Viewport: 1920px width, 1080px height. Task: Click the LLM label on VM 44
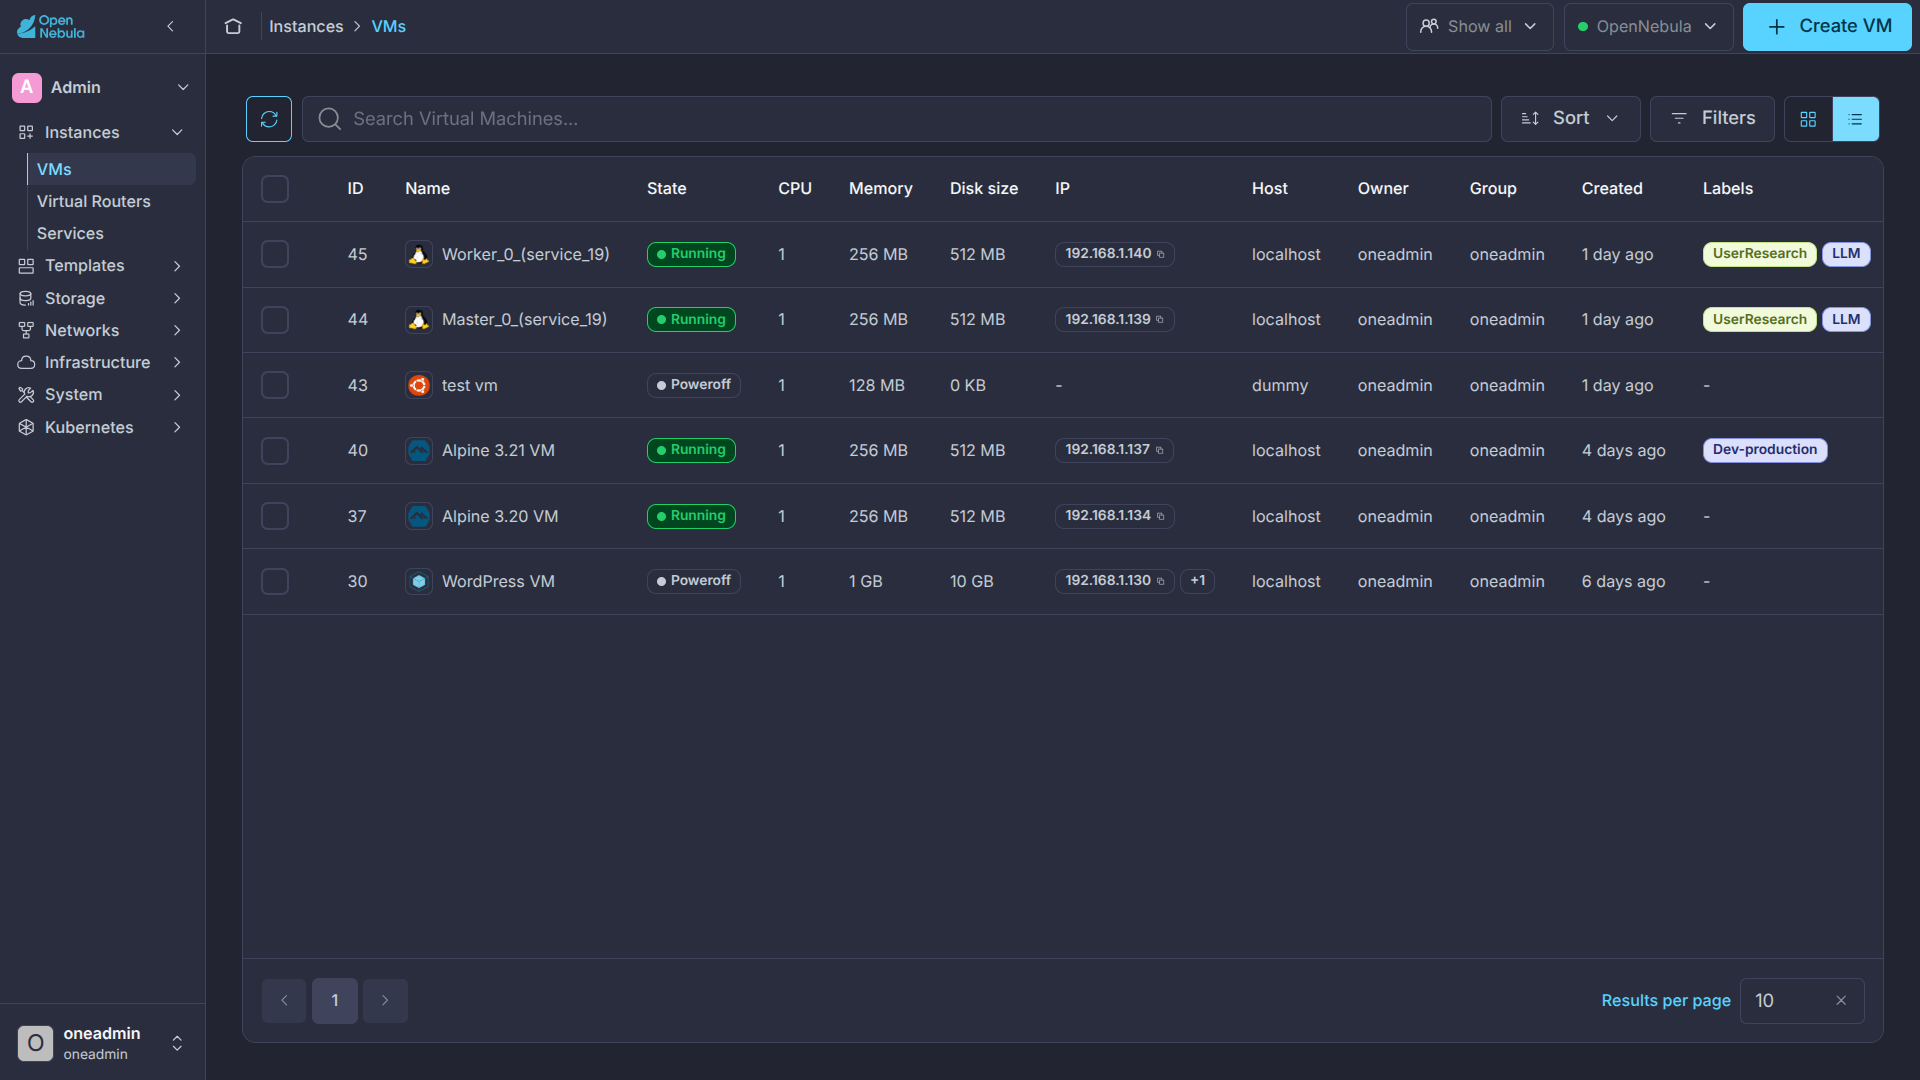(x=1846, y=320)
